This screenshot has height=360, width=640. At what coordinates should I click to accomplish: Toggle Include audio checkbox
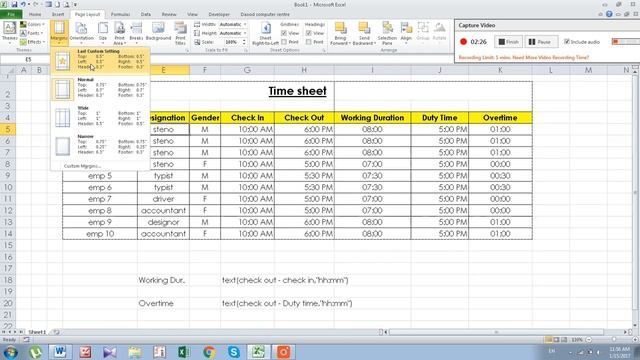tap(567, 42)
